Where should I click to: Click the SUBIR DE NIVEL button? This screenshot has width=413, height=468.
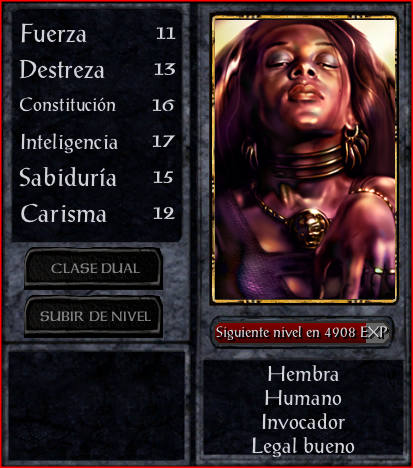[x=94, y=316]
